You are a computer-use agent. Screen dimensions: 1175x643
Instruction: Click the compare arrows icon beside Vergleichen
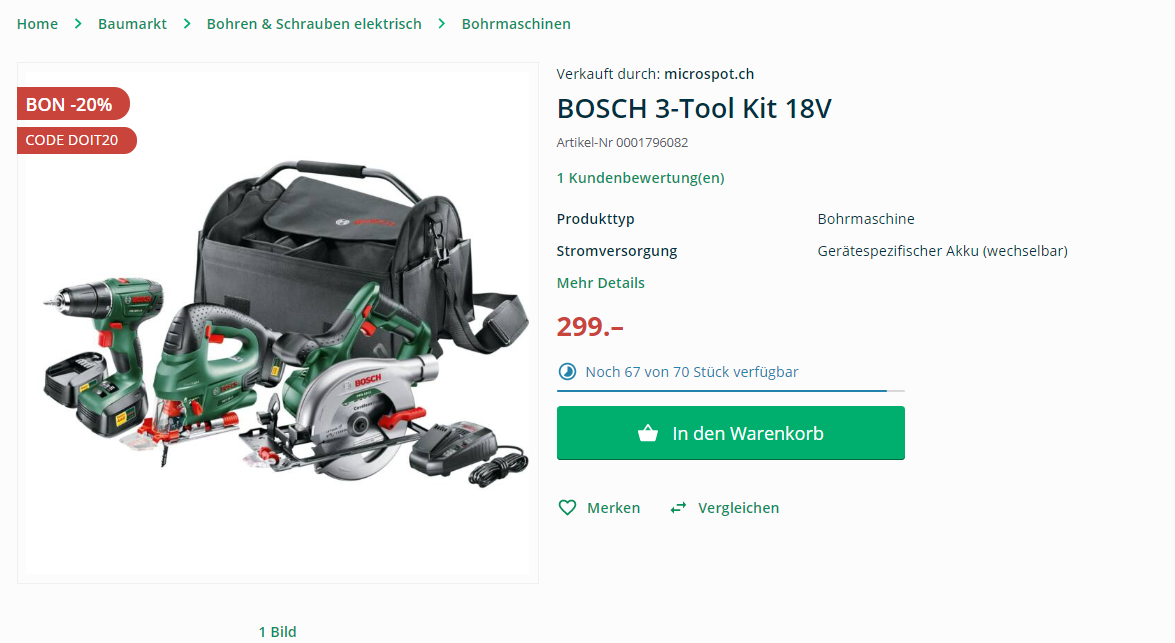coord(678,508)
